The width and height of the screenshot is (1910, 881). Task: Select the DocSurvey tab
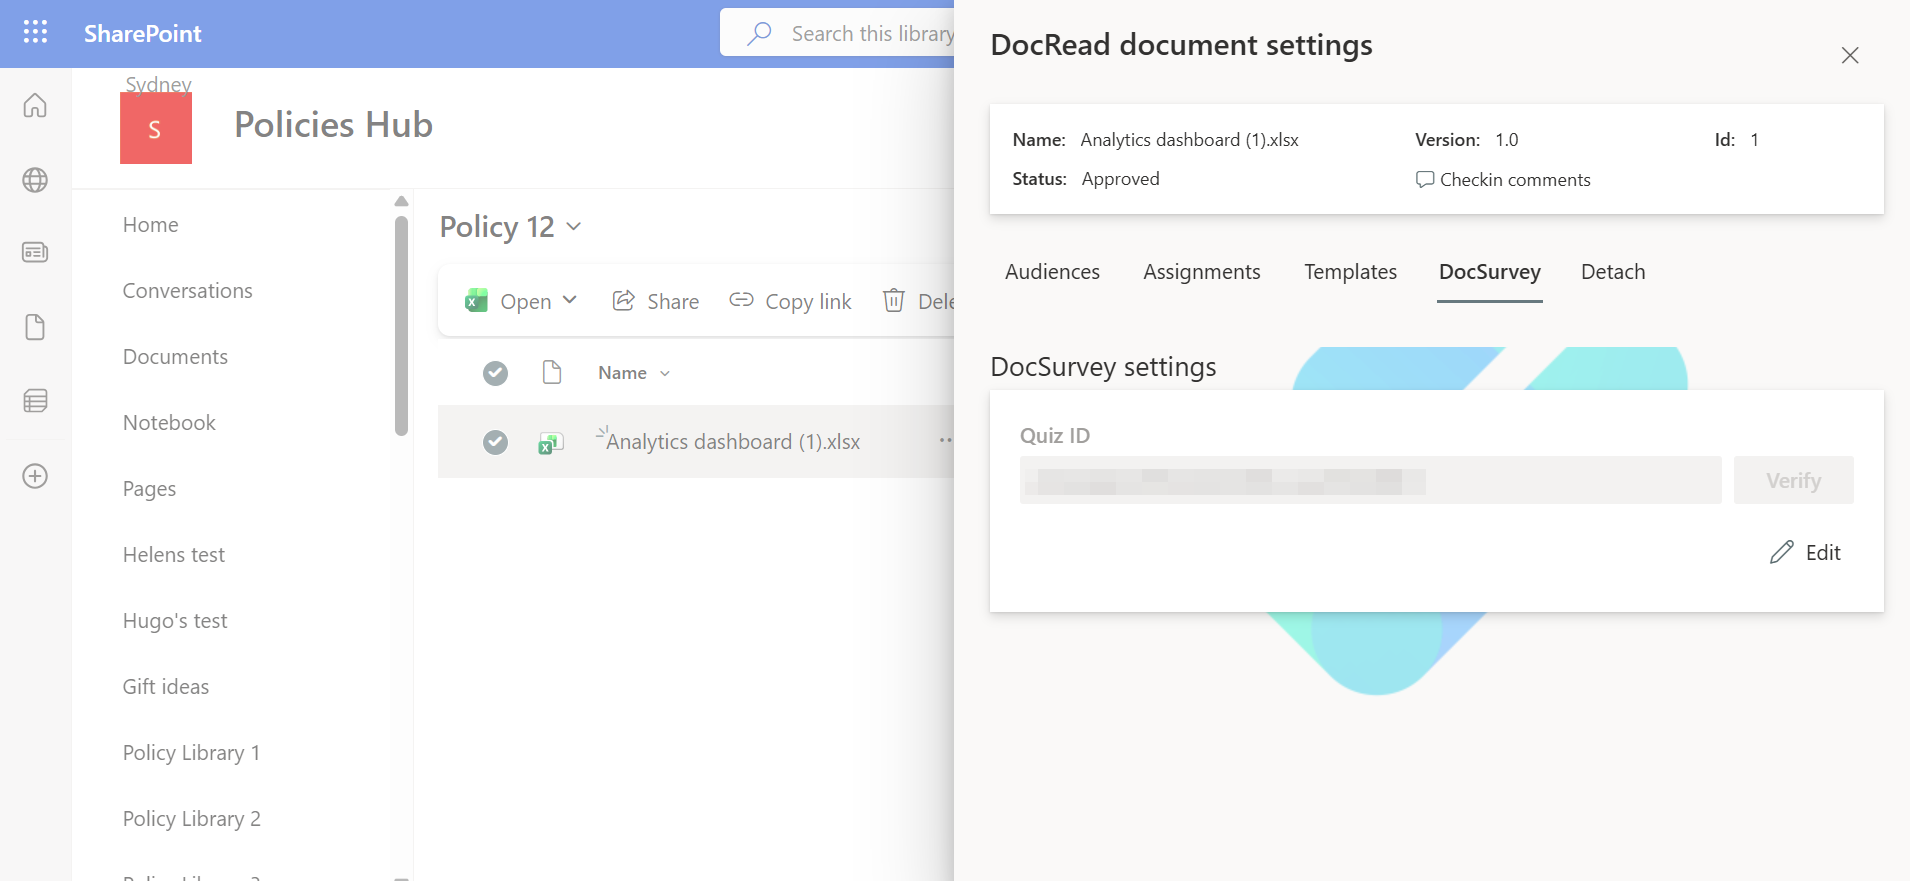coord(1490,272)
